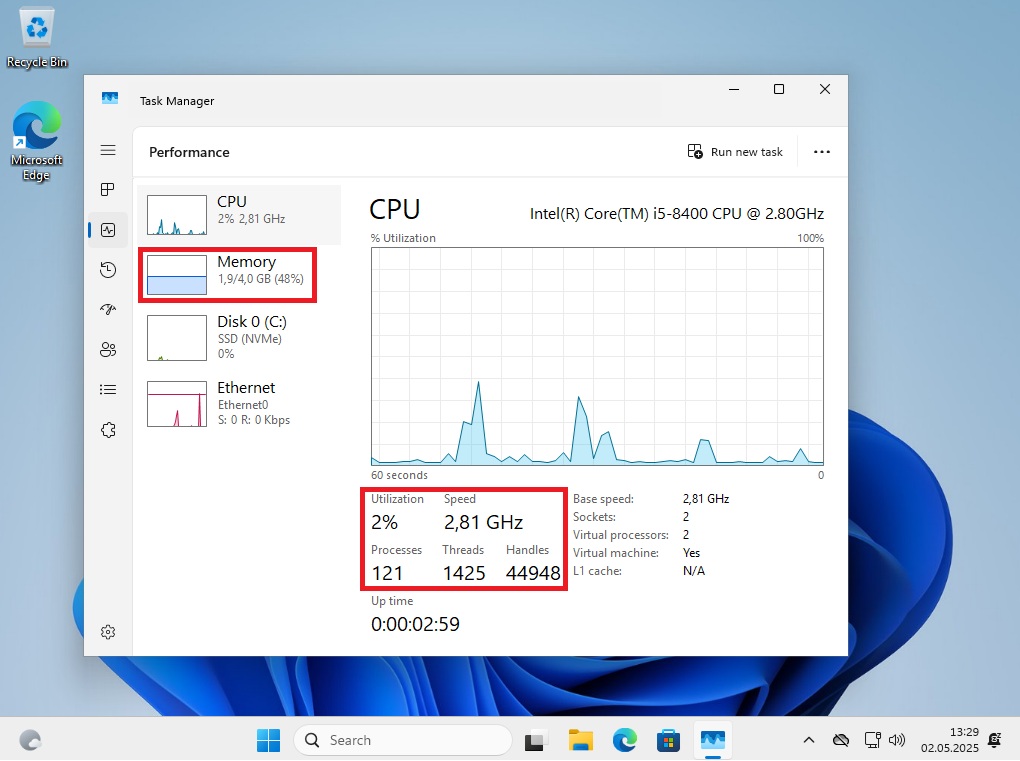Open Task Manager settings gear

click(108, 632)
